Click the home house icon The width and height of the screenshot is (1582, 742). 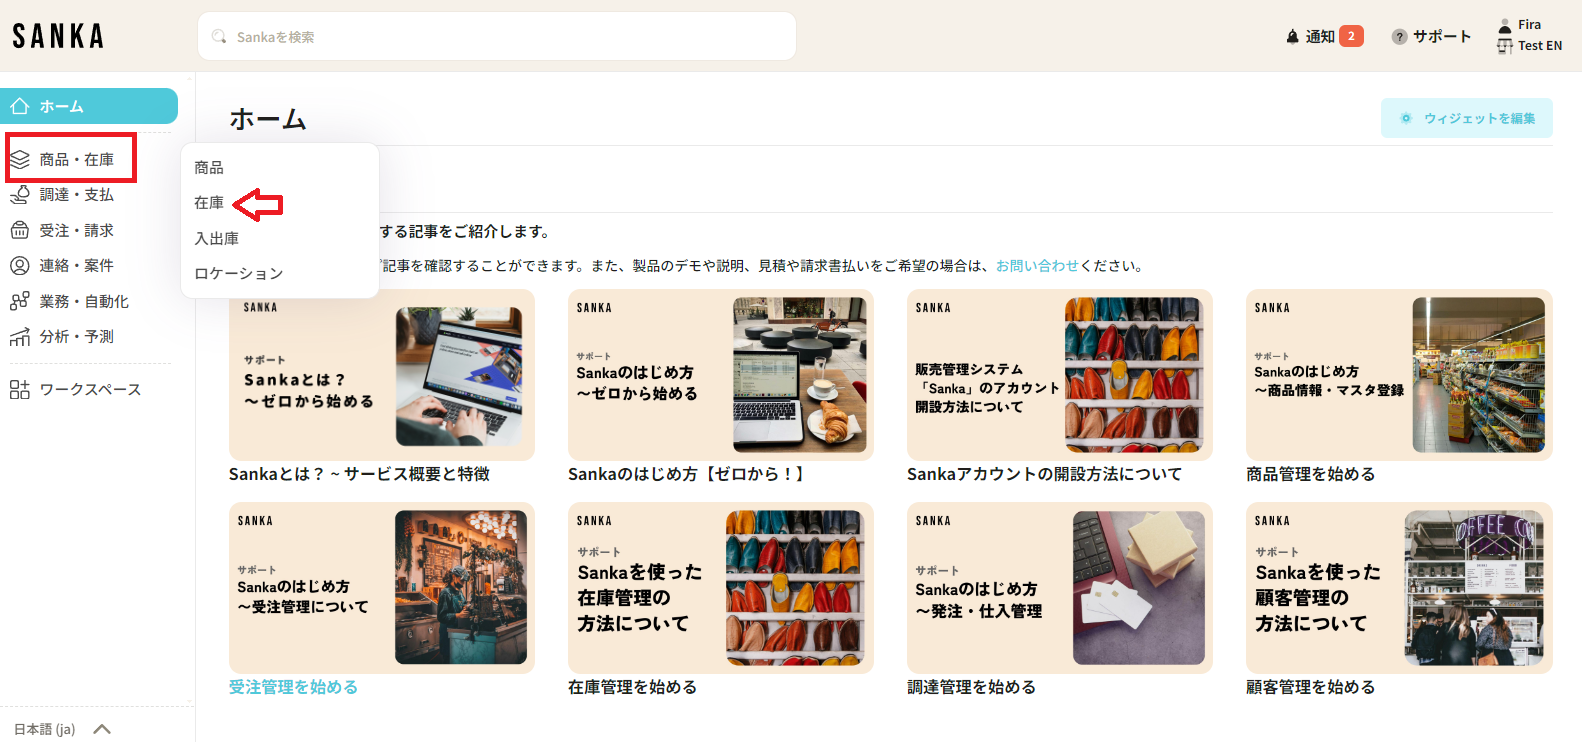point(19,106)
